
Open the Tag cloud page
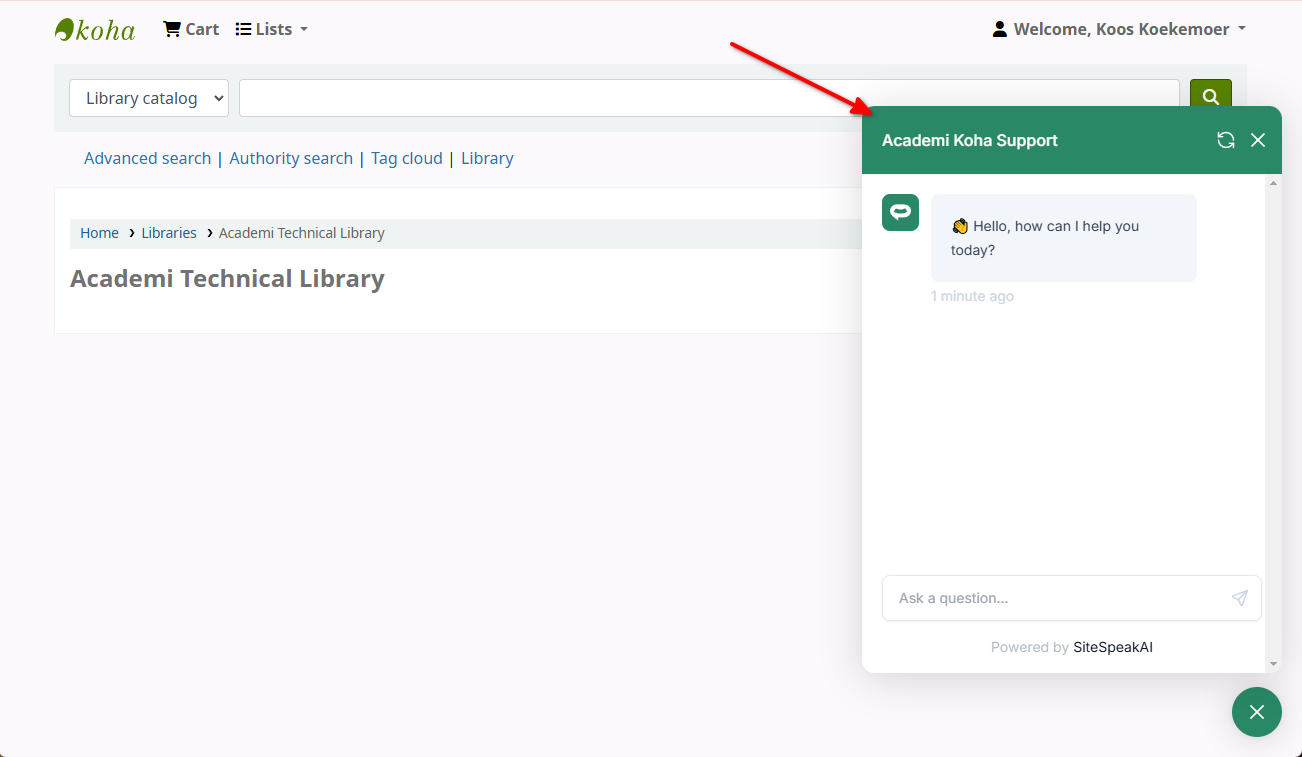click(406, 158)
